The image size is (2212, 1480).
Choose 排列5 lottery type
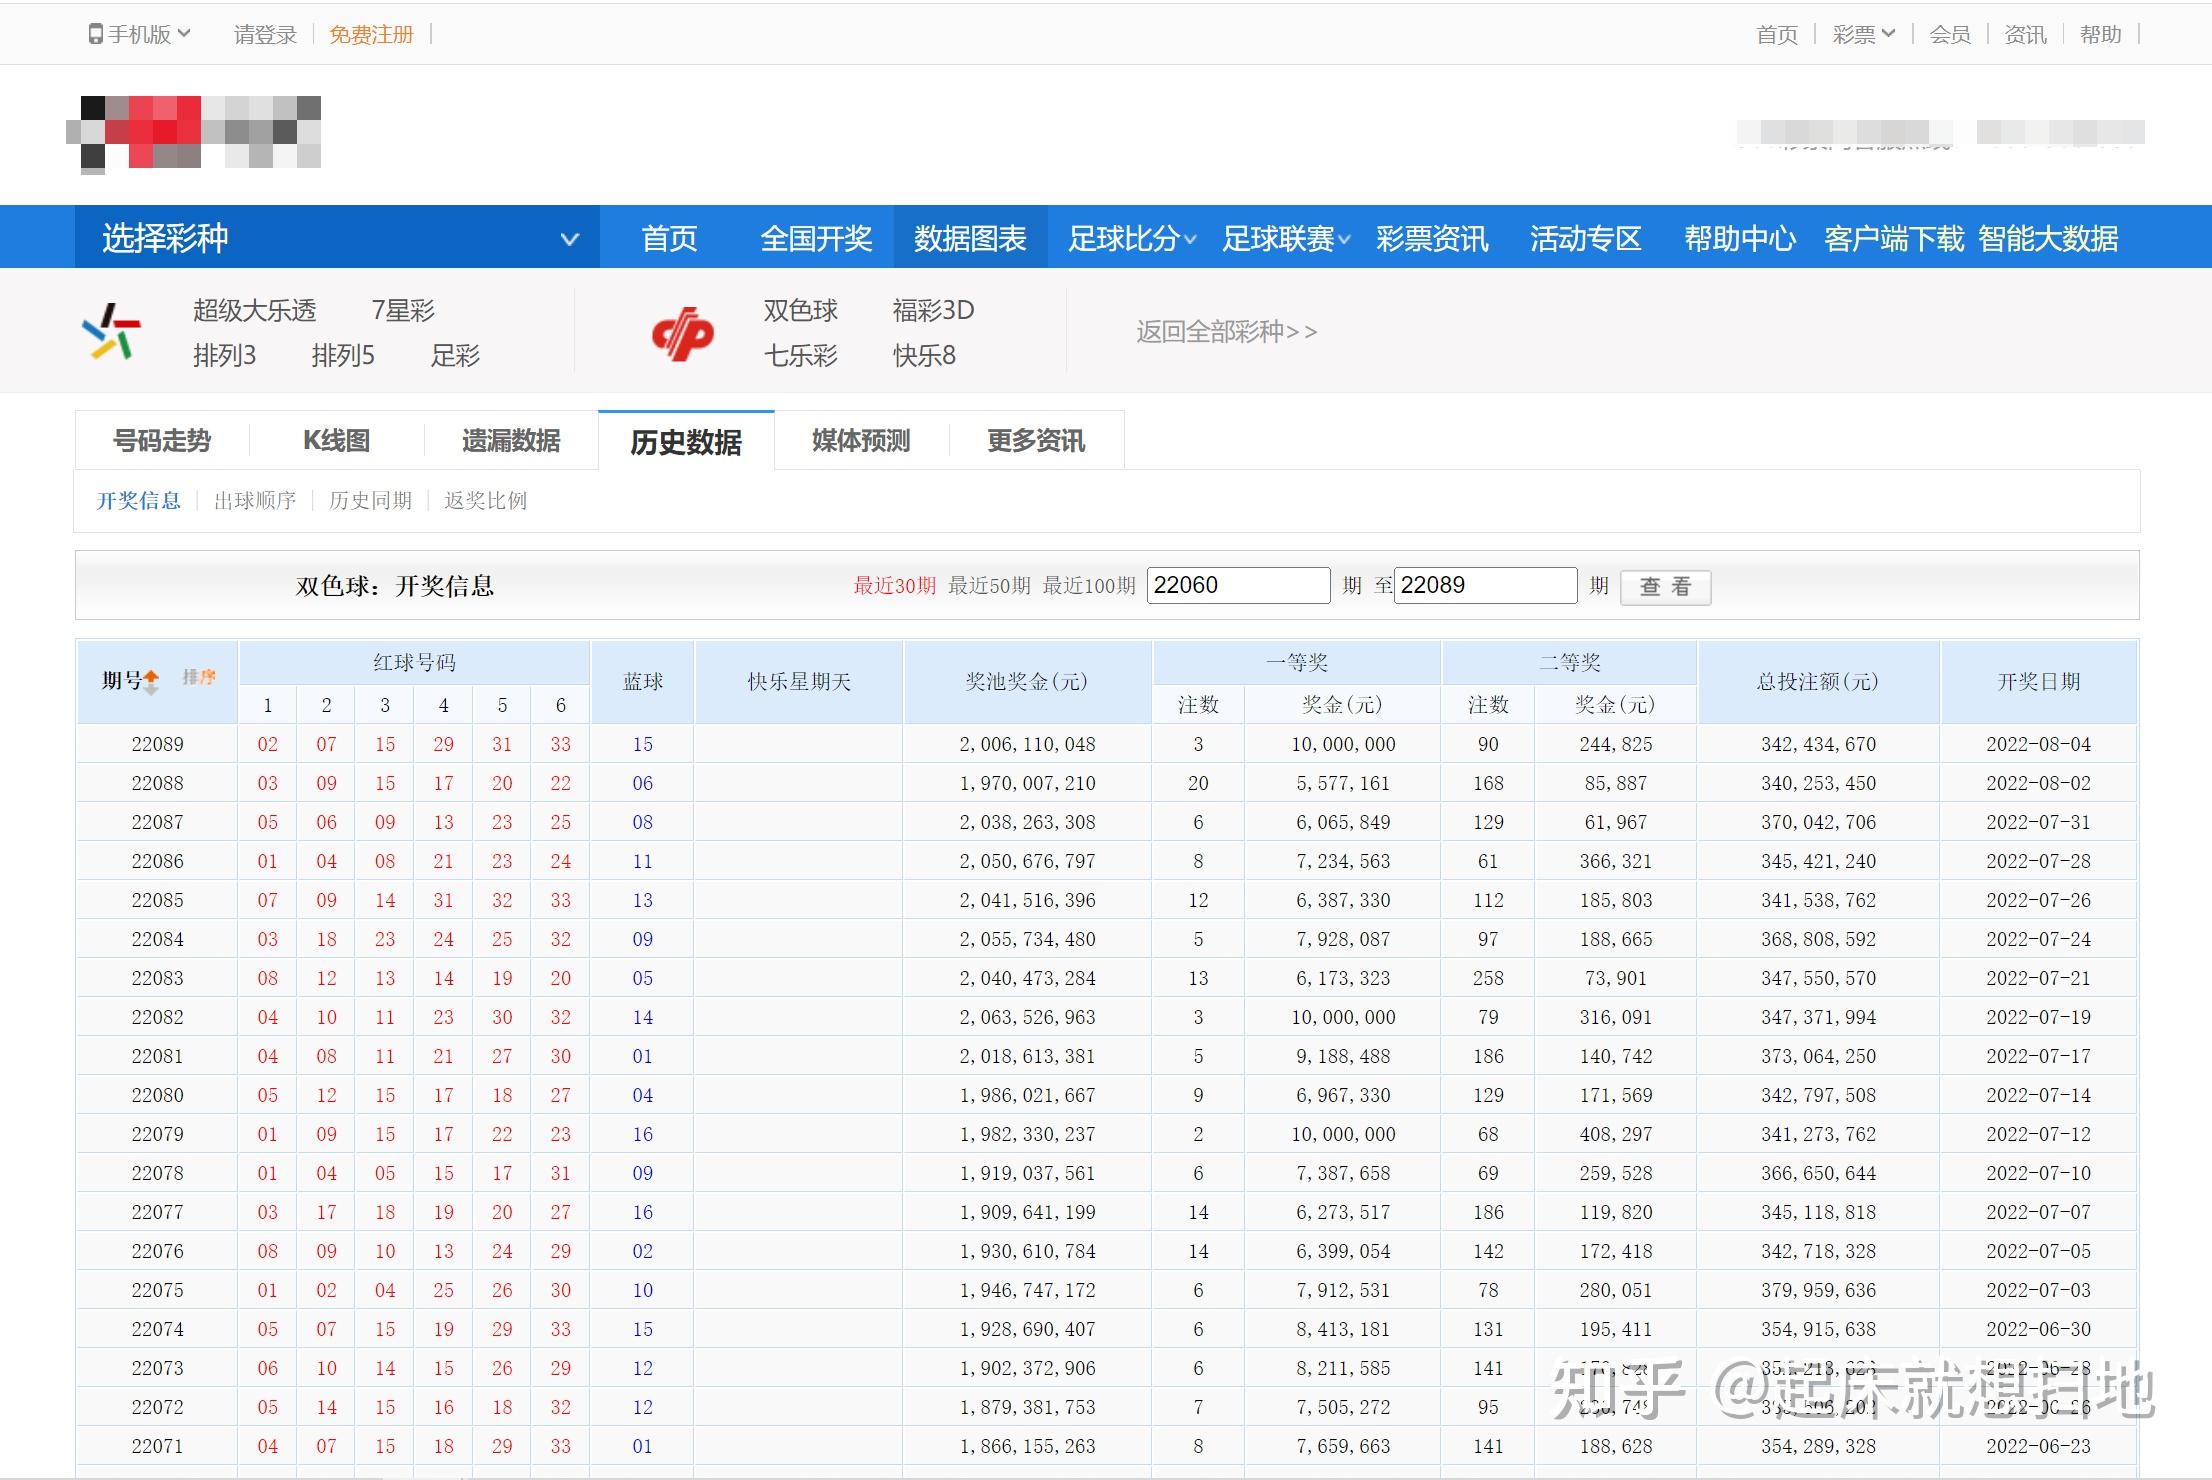coord(343,355)
